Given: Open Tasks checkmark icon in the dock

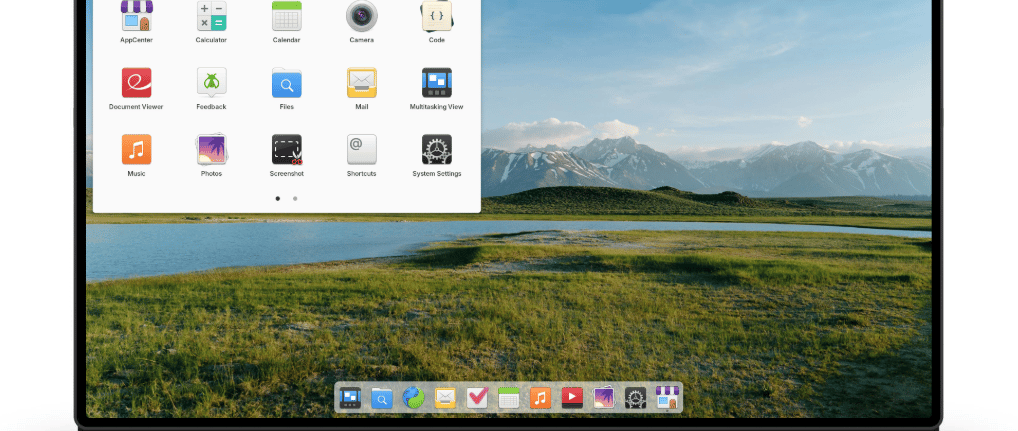Looking at the screenshot, I should 477,397.
